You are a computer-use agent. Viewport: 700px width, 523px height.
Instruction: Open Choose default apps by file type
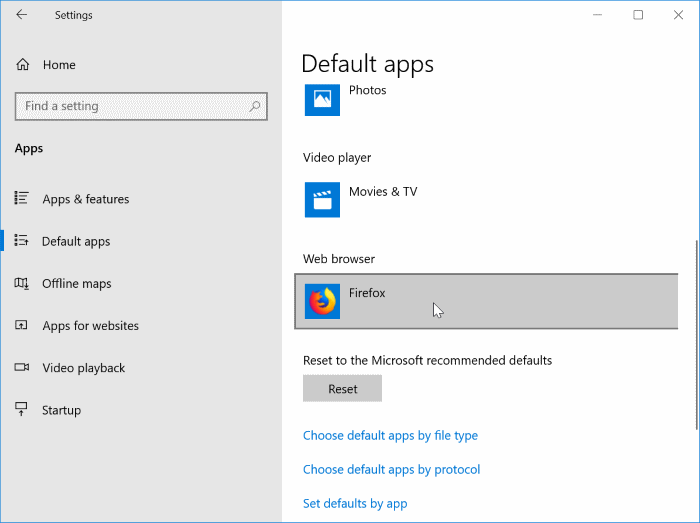pyautogui.click(x=390, y=435)
